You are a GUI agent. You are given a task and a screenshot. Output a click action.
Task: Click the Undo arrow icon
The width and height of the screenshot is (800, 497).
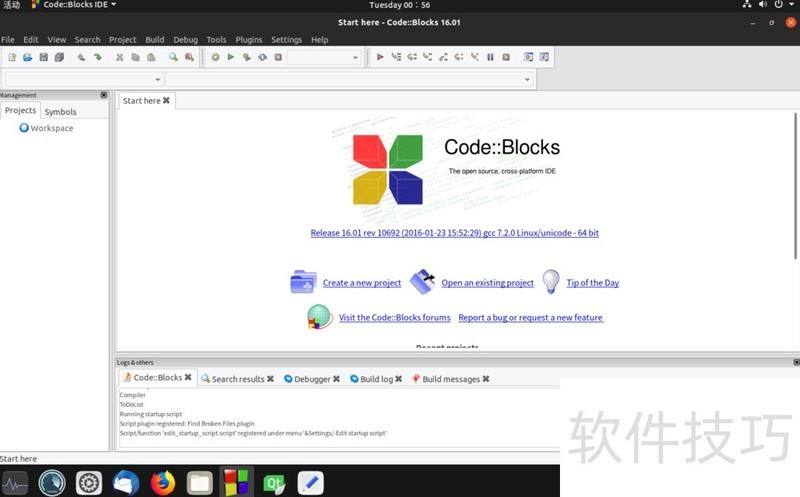point(81,57)
